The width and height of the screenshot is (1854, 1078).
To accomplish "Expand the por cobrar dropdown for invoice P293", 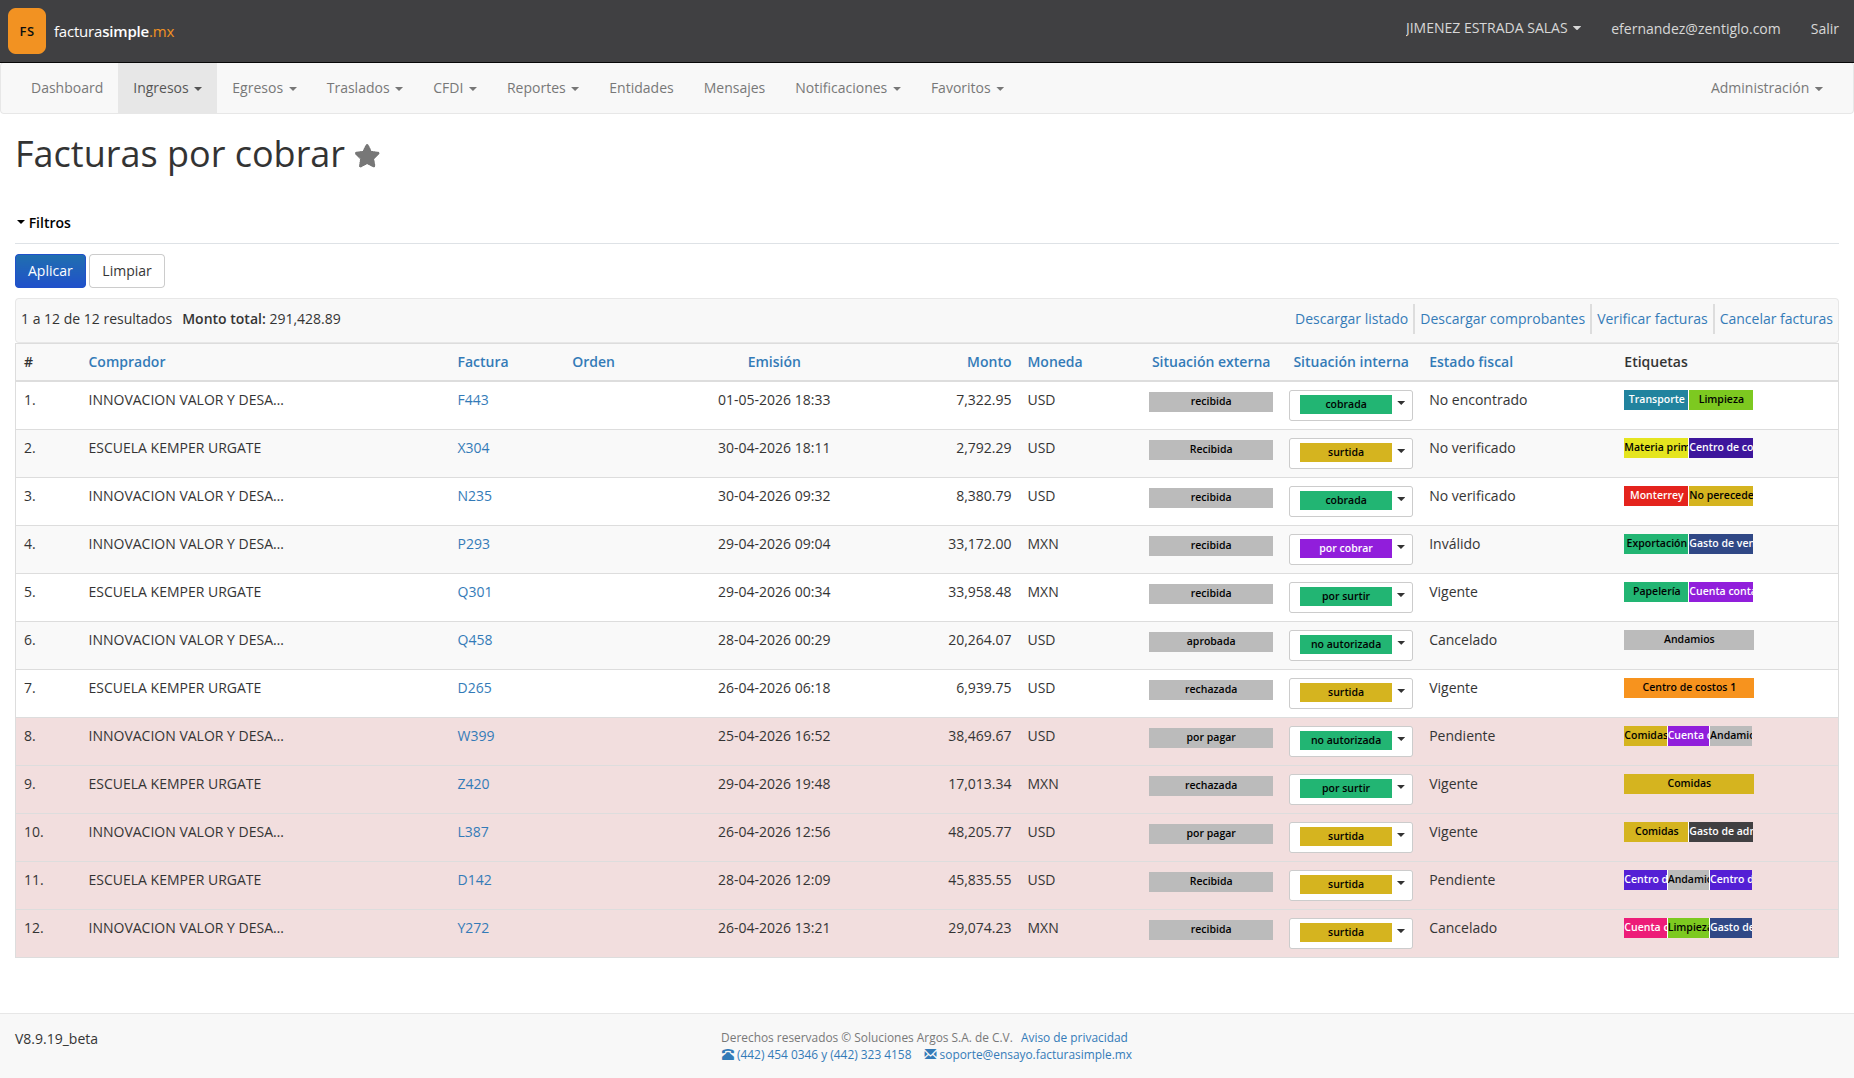I will pyautogui.click(x=1401, y=548).
